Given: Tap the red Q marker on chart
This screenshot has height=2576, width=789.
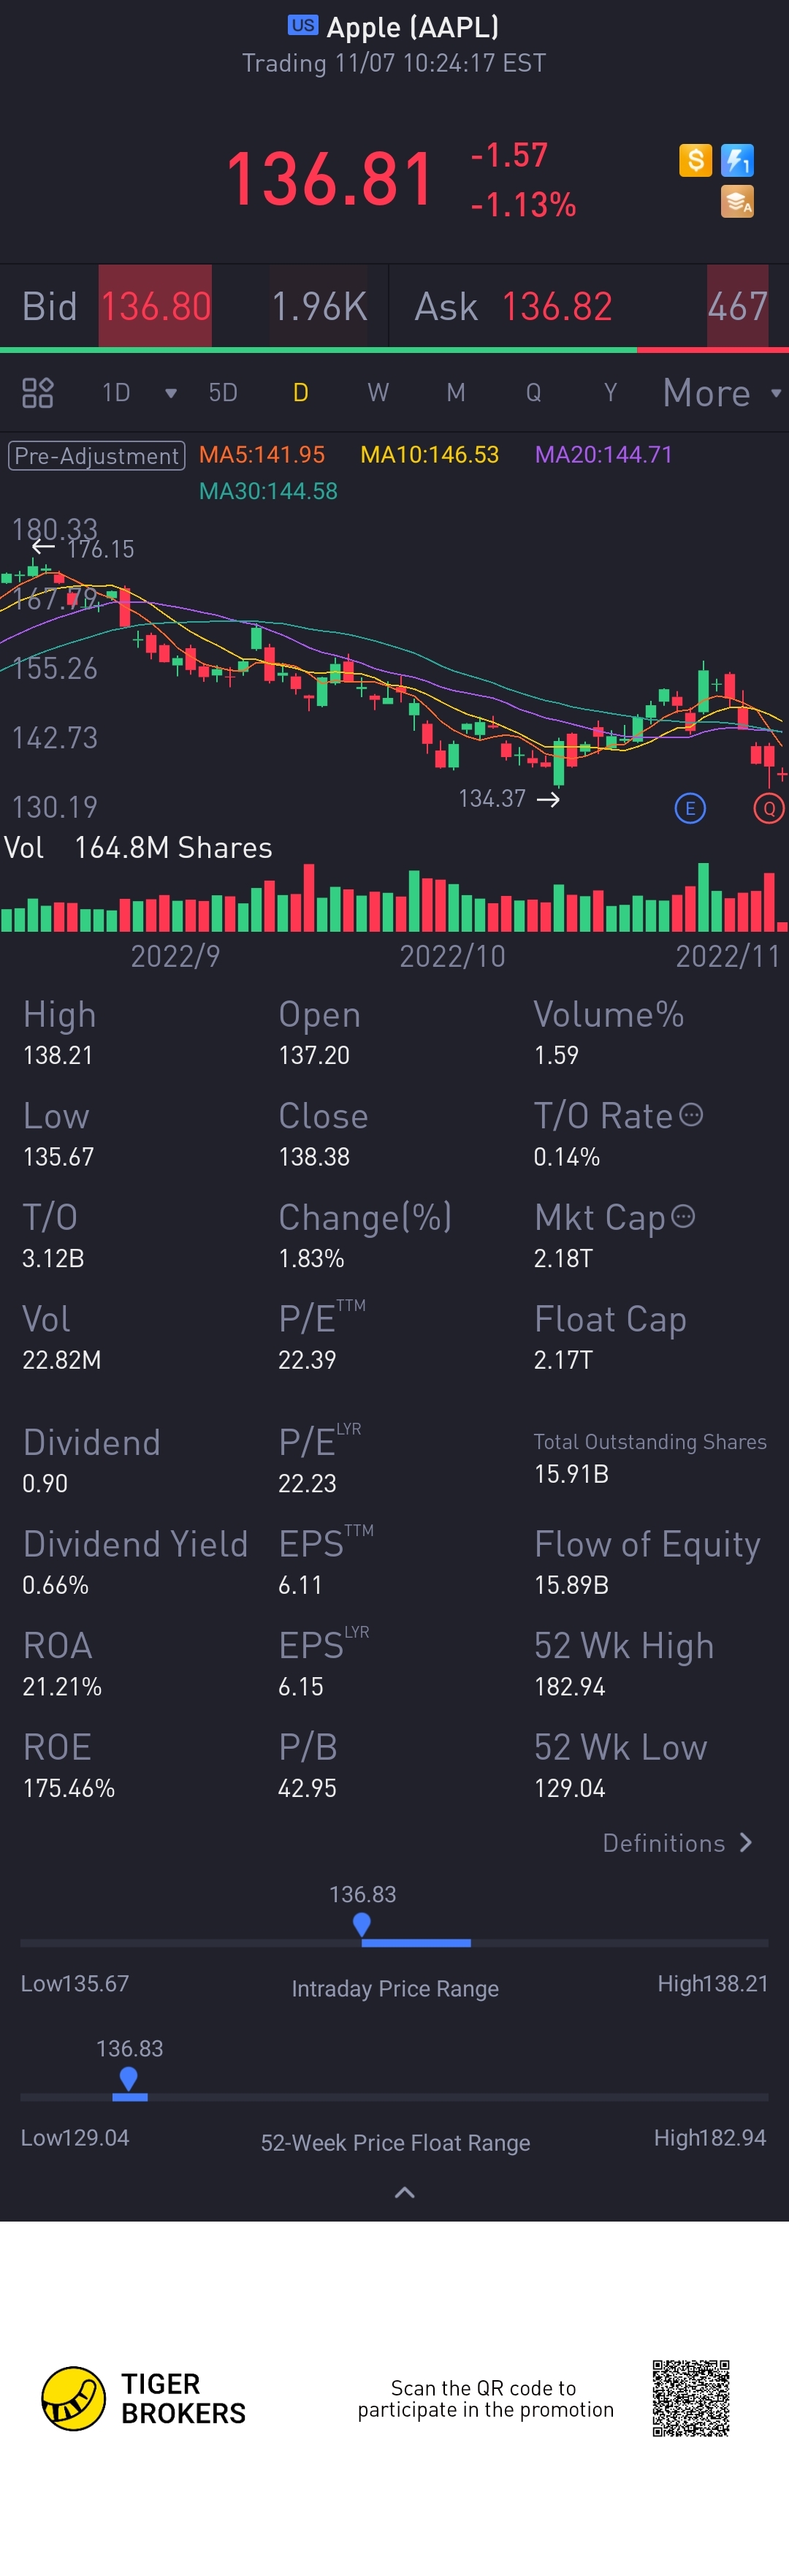Looking at the screenshot, I should (768, 808).
